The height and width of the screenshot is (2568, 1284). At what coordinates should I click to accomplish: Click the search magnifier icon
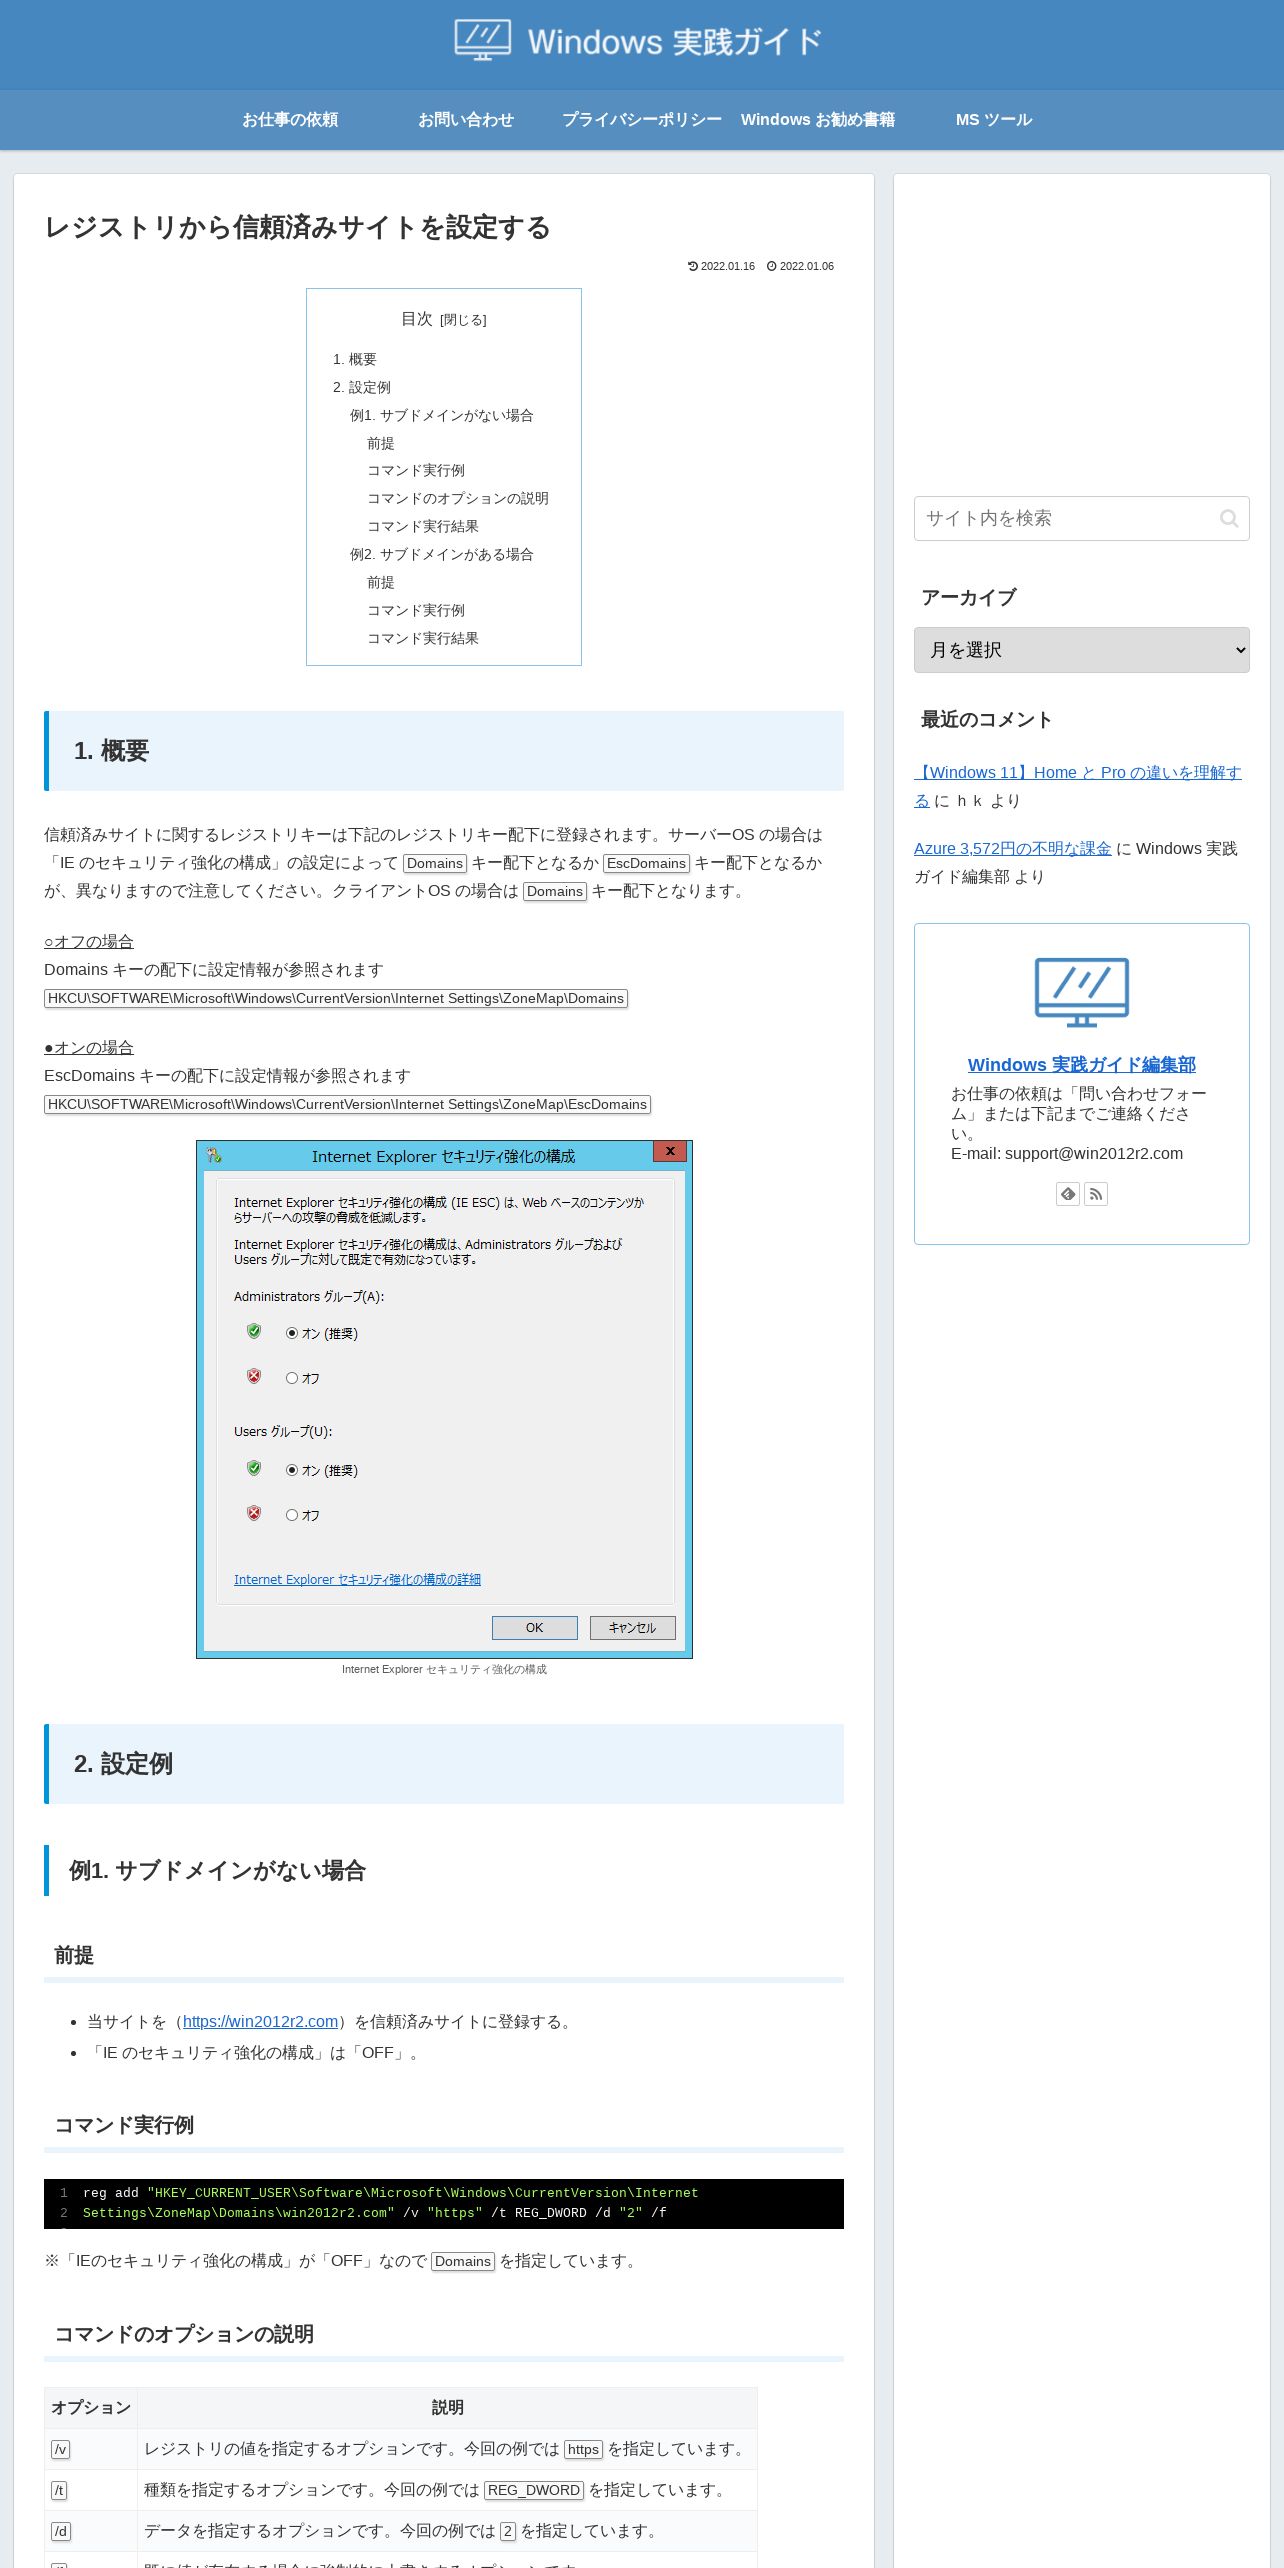click(x=1229, y=518)
